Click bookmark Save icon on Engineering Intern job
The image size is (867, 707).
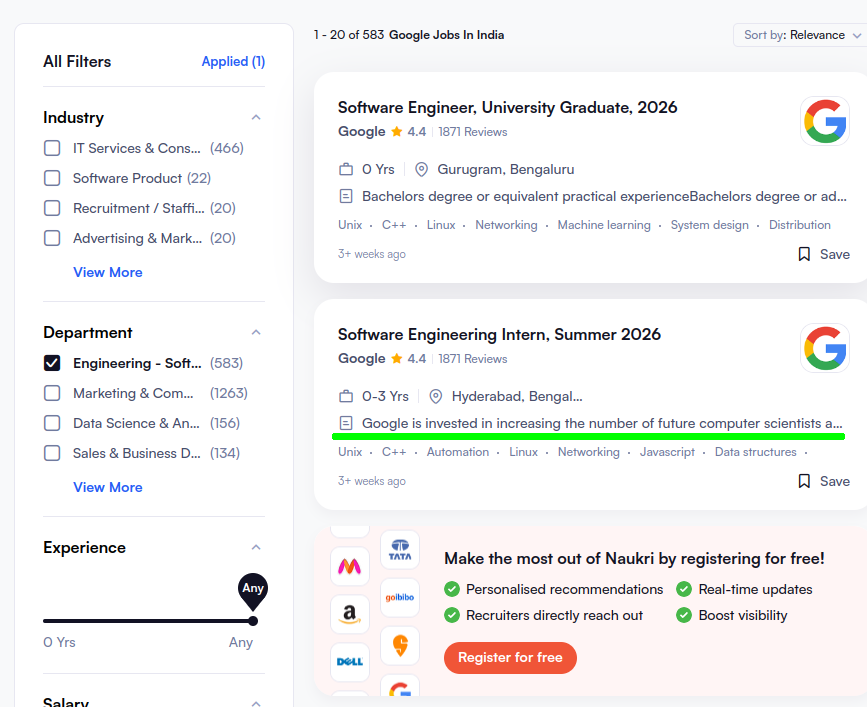(804, 481)
